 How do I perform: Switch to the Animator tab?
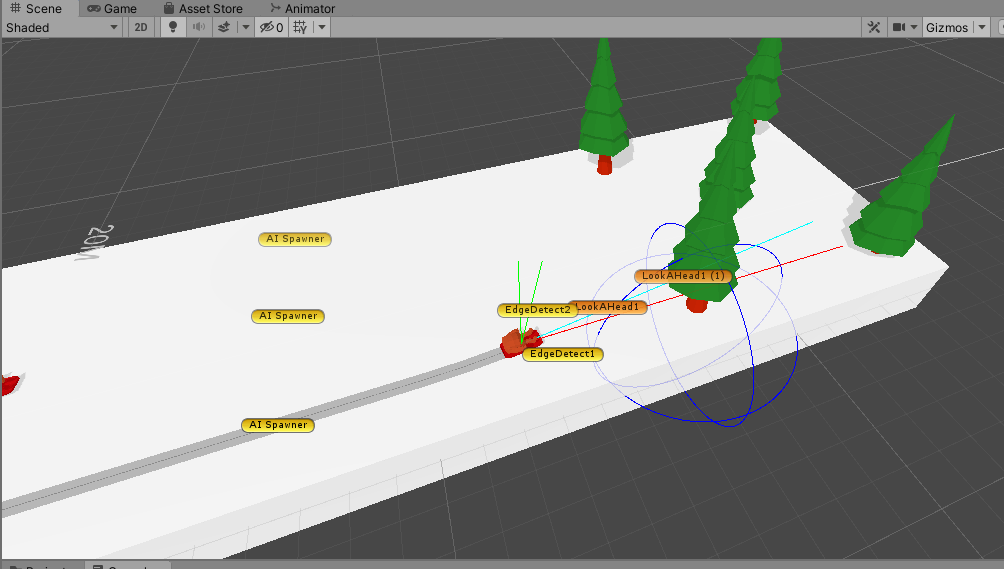[x=302, y=8]
